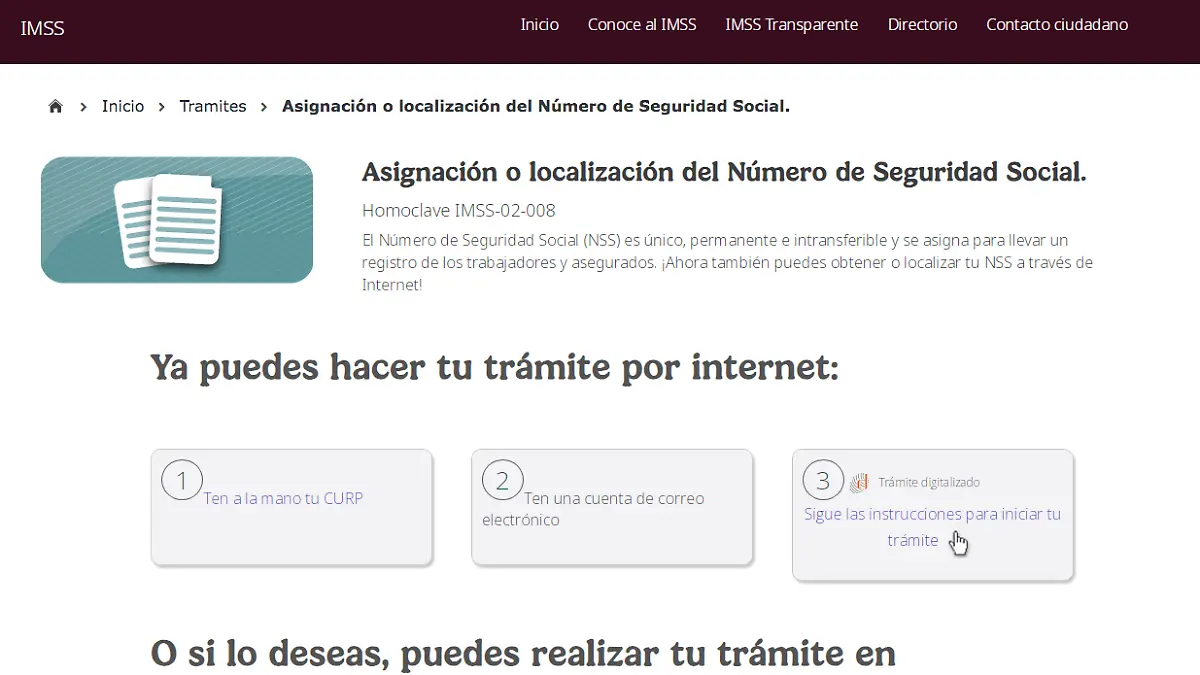
Task: Open the Inicio navigation menu item
Action: click(540, 24)
